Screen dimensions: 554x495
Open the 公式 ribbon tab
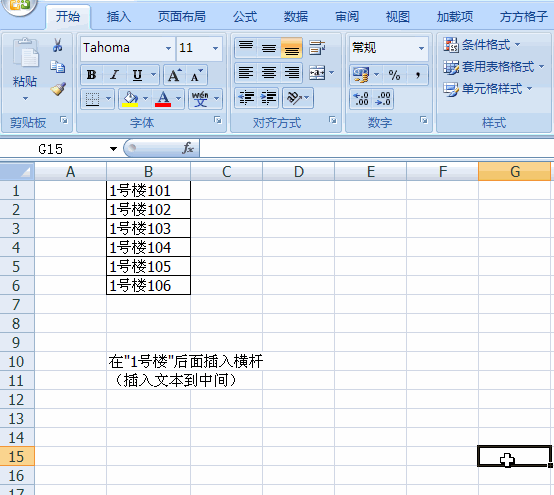click(245, 17)
